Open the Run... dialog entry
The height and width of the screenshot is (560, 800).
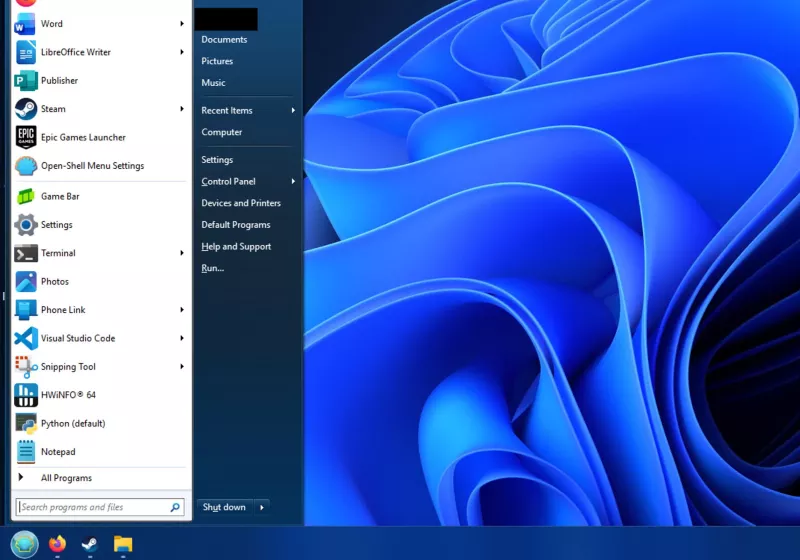click(x=213, y=268)
